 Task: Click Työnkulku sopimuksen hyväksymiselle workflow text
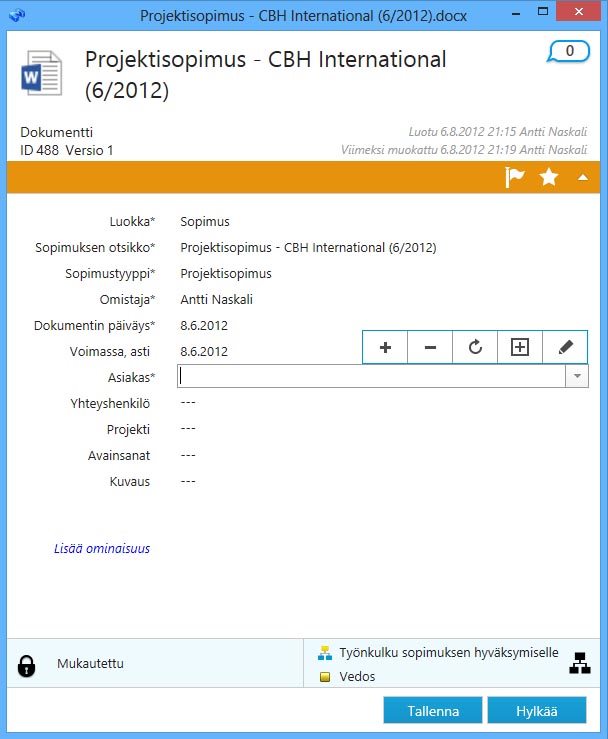pos(449,653)
